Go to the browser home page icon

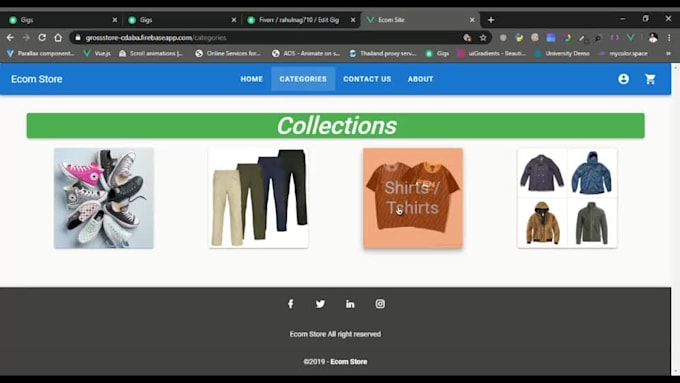(58, 38)
